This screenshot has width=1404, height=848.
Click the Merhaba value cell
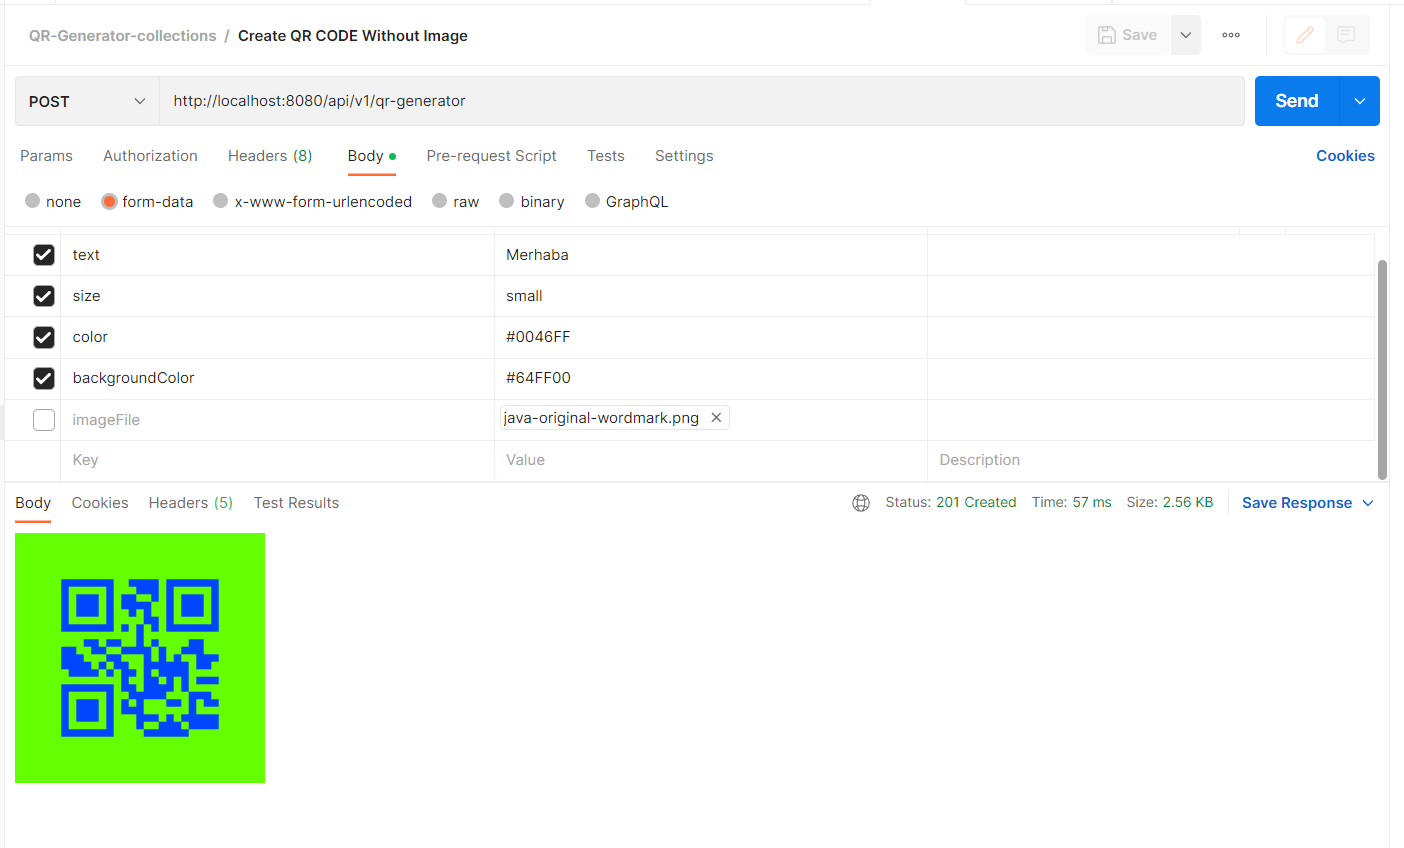coord(710,255)
